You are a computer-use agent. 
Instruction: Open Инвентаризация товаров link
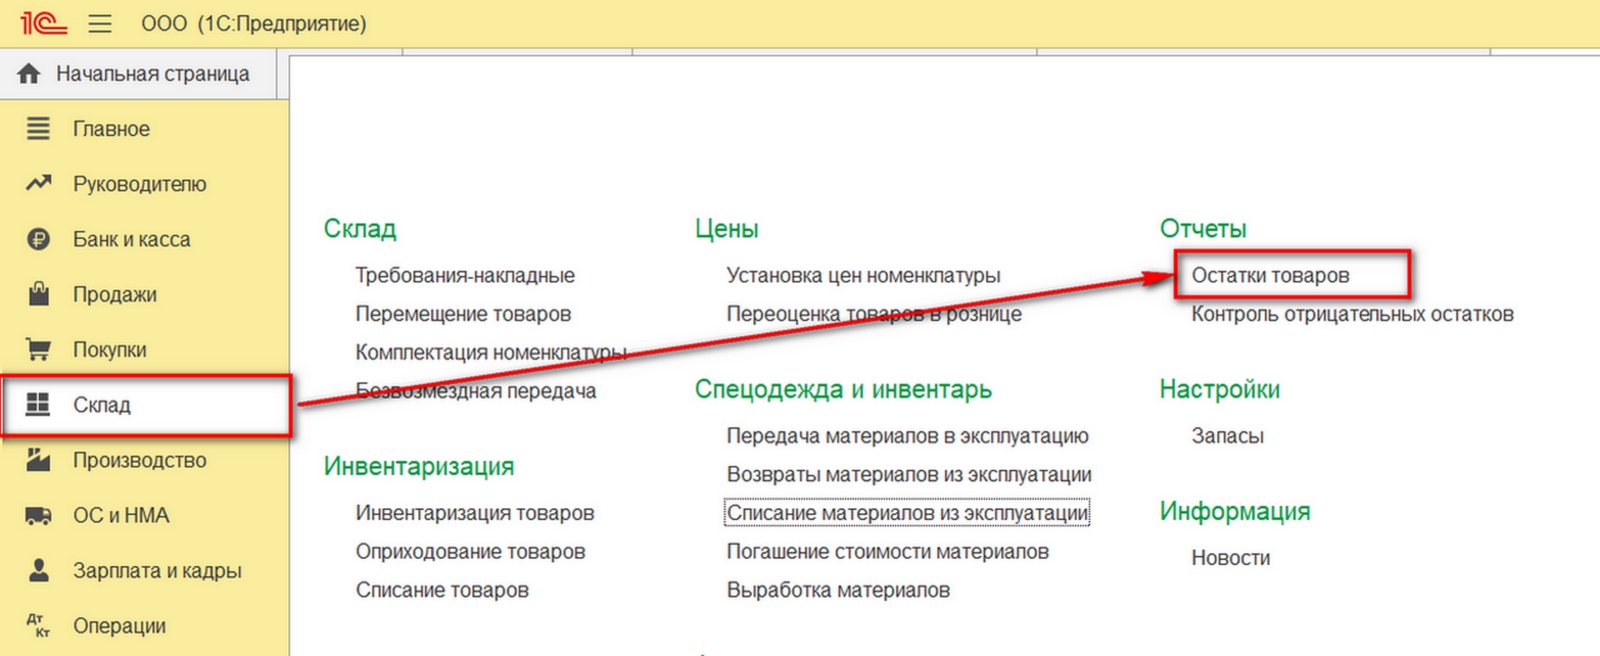click(x=475, y=513)
